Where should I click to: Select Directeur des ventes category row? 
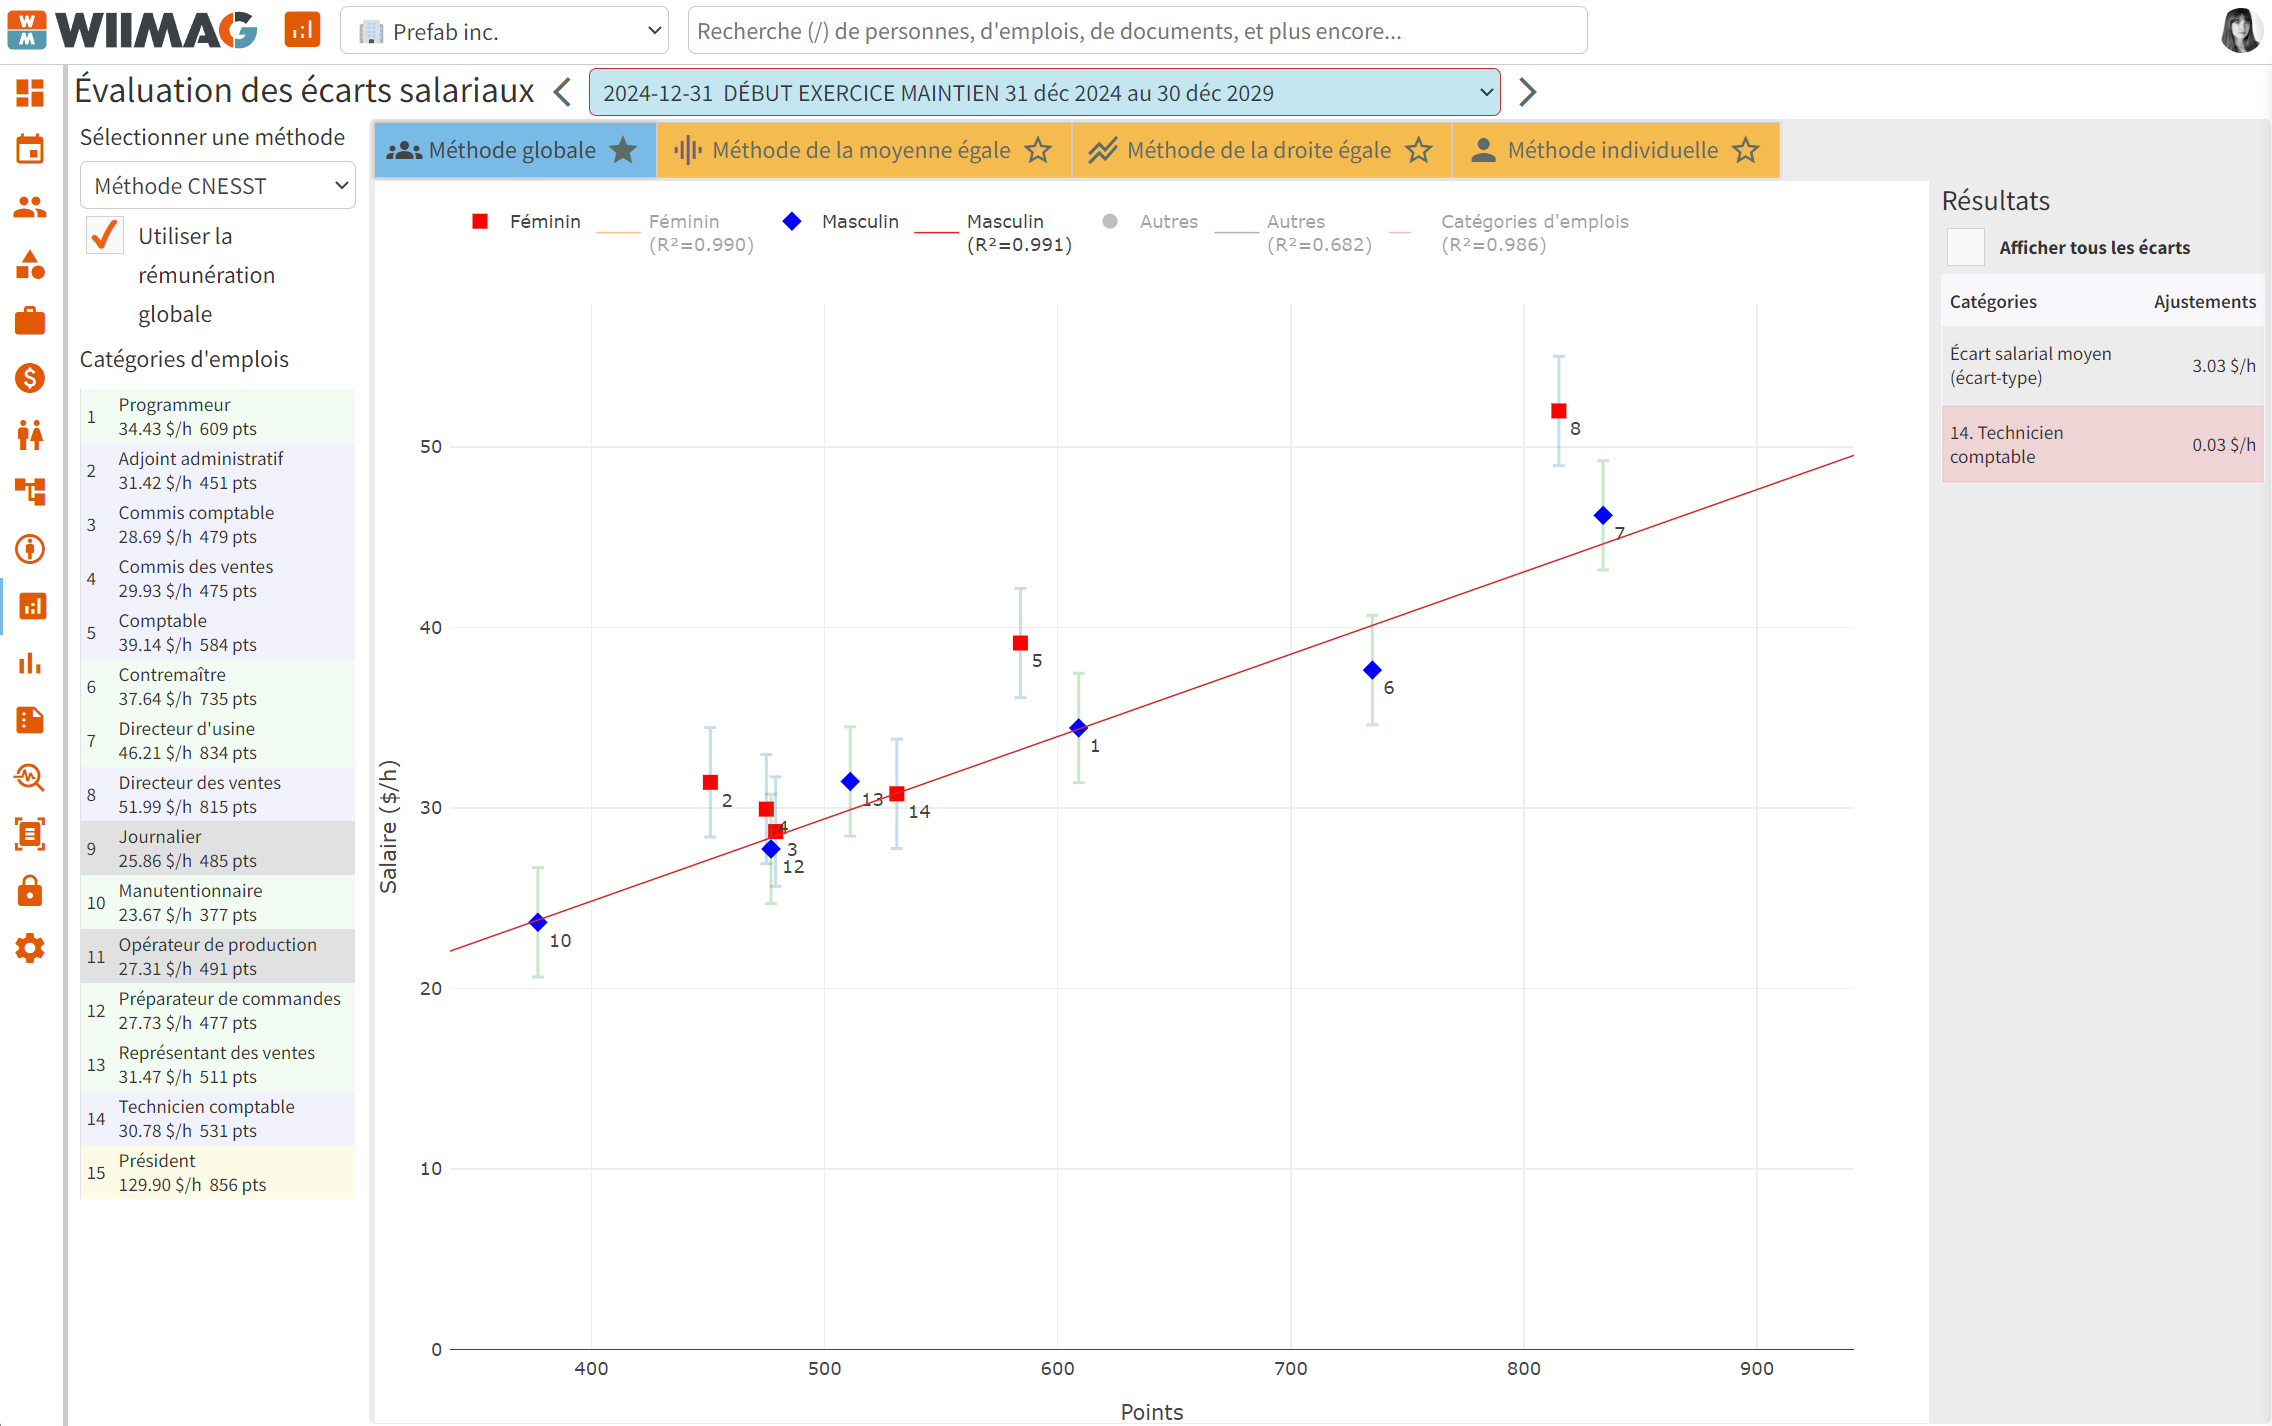coord(217,794)
